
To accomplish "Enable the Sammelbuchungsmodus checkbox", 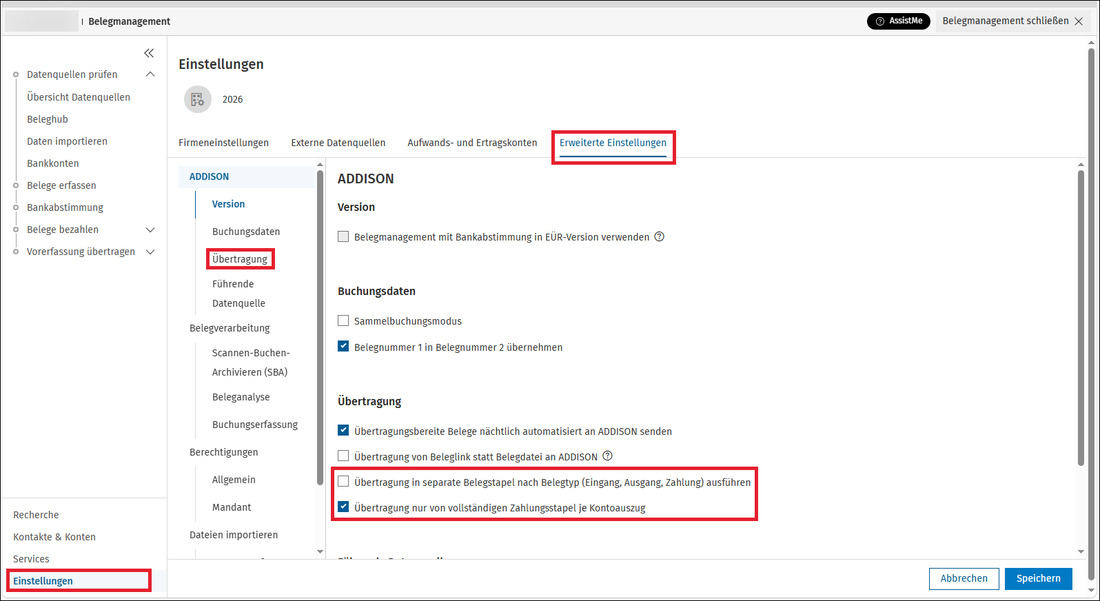I will pyautogui.click(x=343, y=320).
